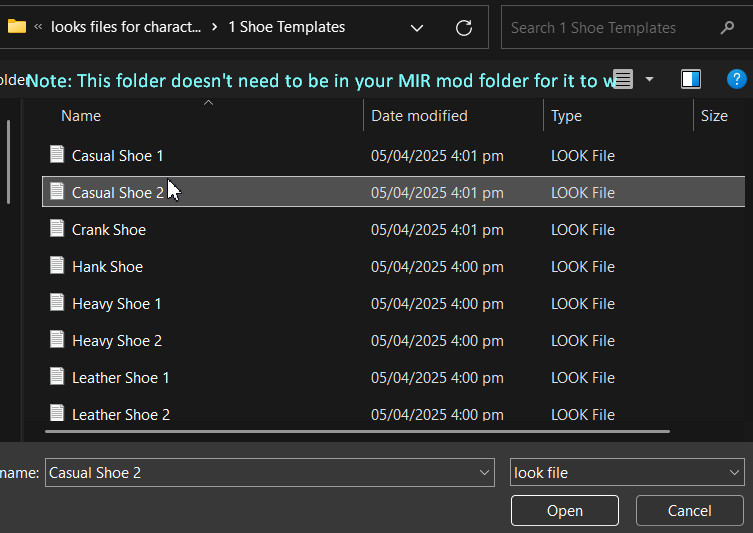Screen dimensions: 753x533
Task: Expand the file name history dropdown
Action: point(485,473)
